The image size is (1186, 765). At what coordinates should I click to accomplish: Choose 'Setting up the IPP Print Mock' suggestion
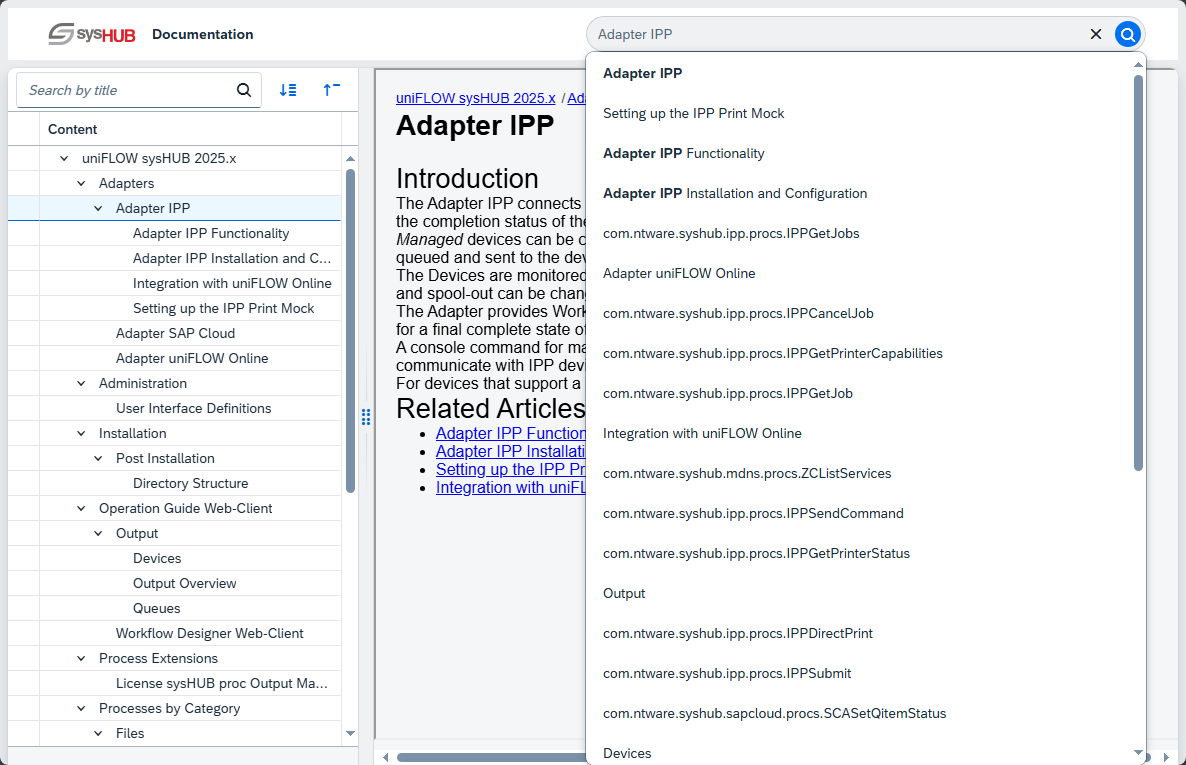(x=860, y=114)
